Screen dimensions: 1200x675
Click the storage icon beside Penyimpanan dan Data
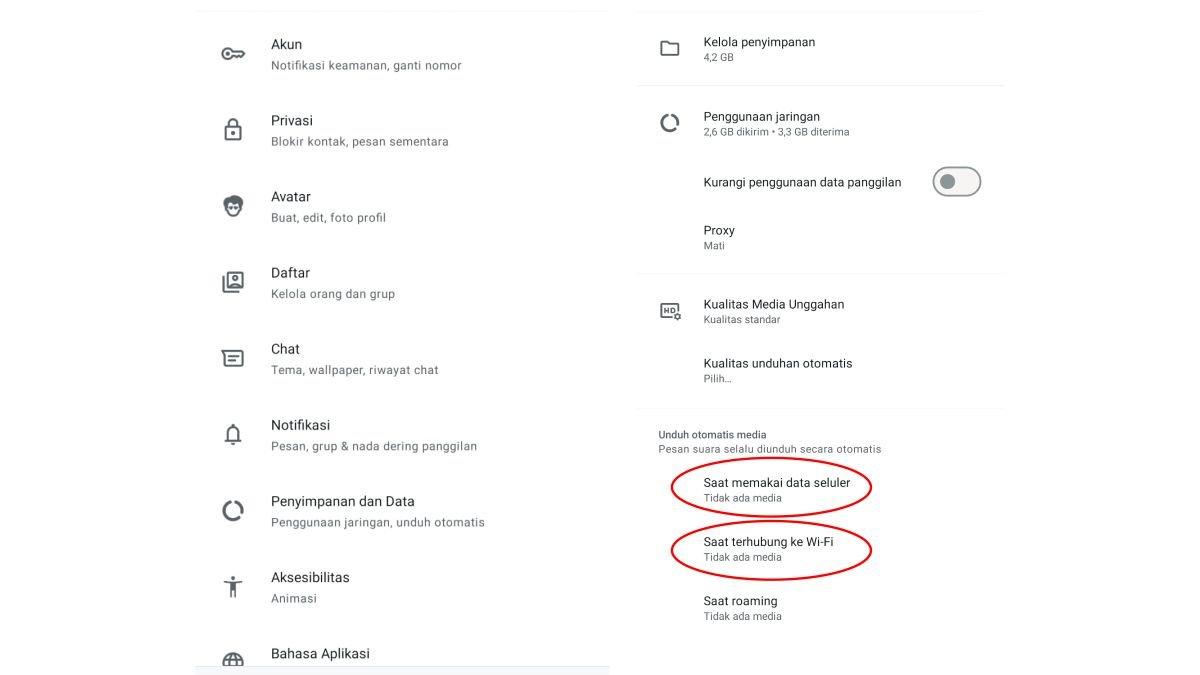coord(233,509)
